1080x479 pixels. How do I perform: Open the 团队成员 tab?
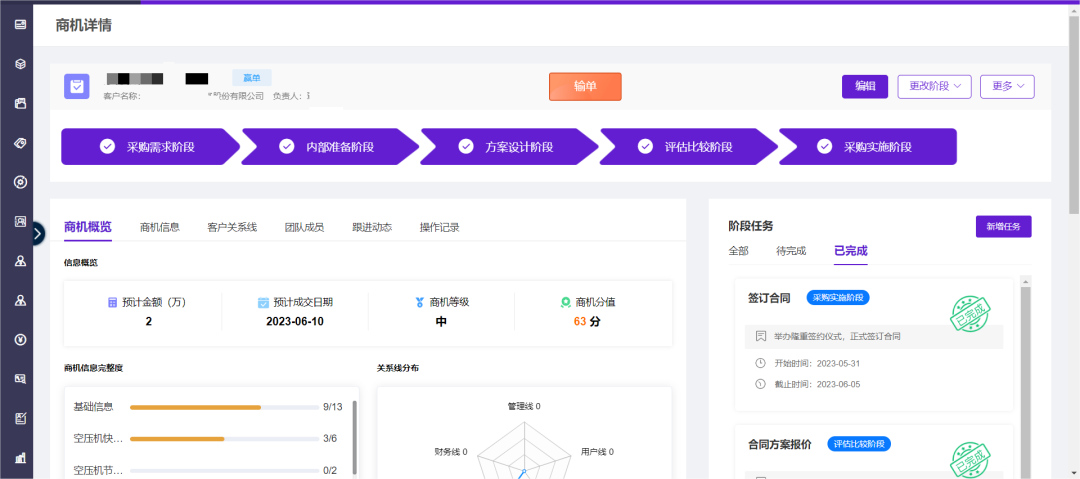click(304, 227)
